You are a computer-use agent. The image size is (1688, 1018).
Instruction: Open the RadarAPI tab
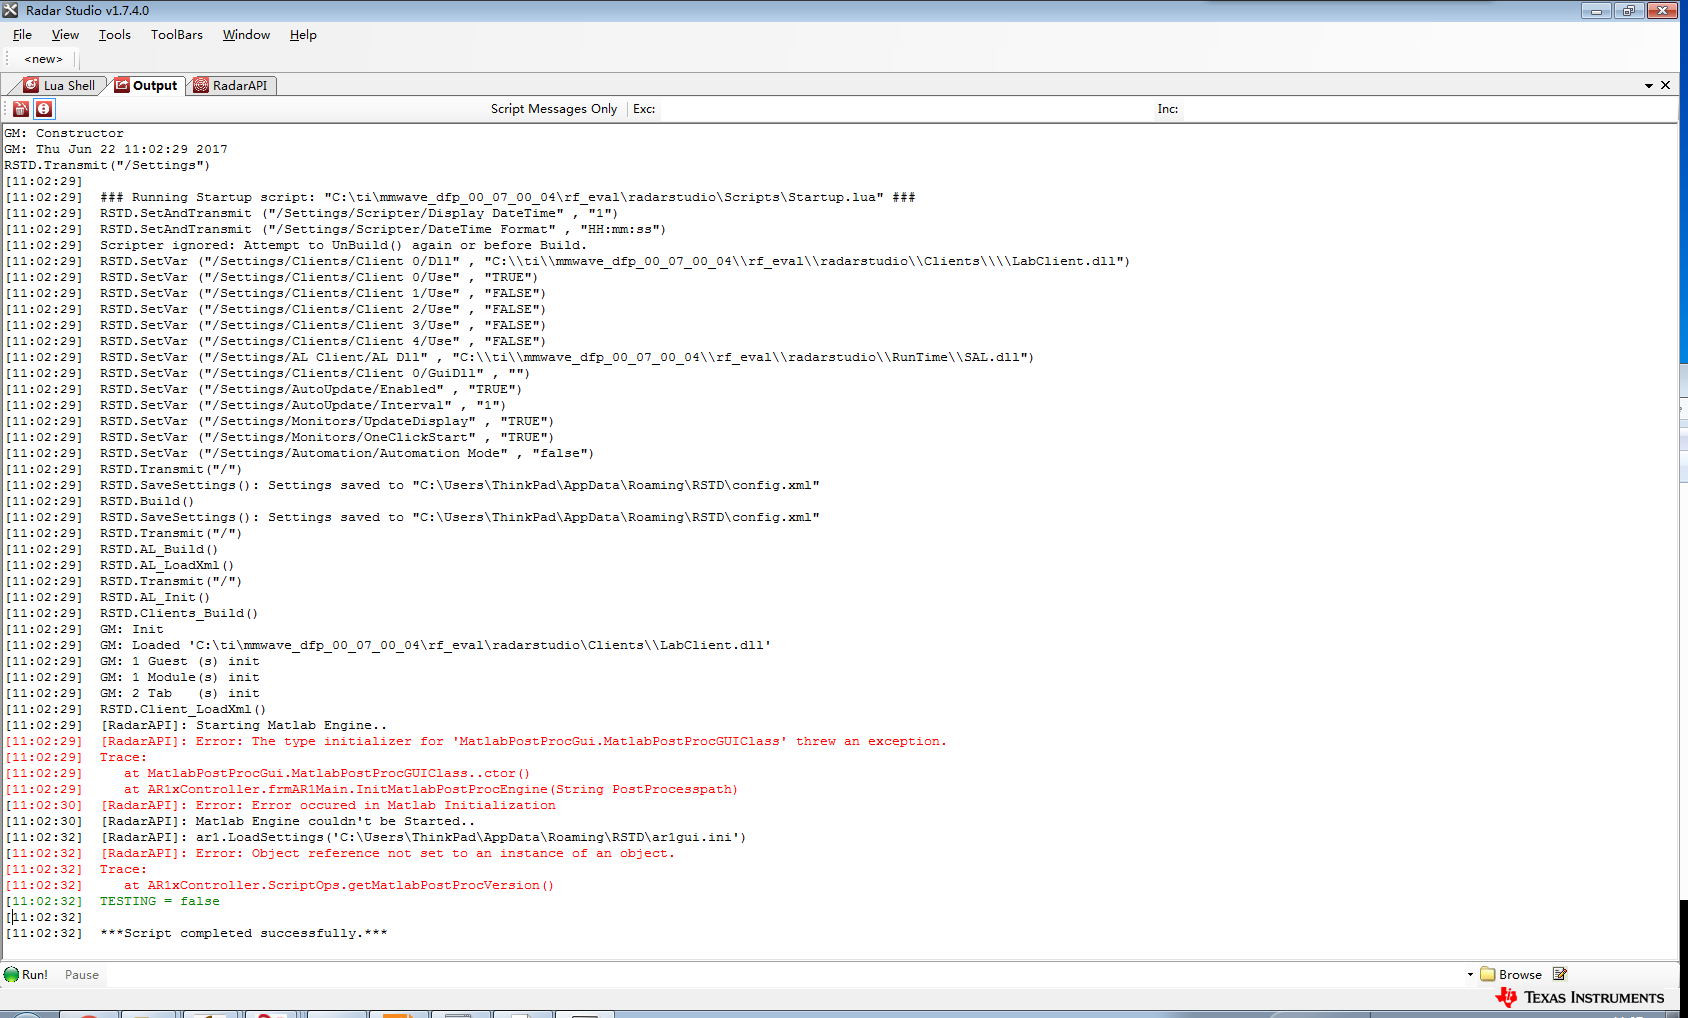(x=231, y=85)
